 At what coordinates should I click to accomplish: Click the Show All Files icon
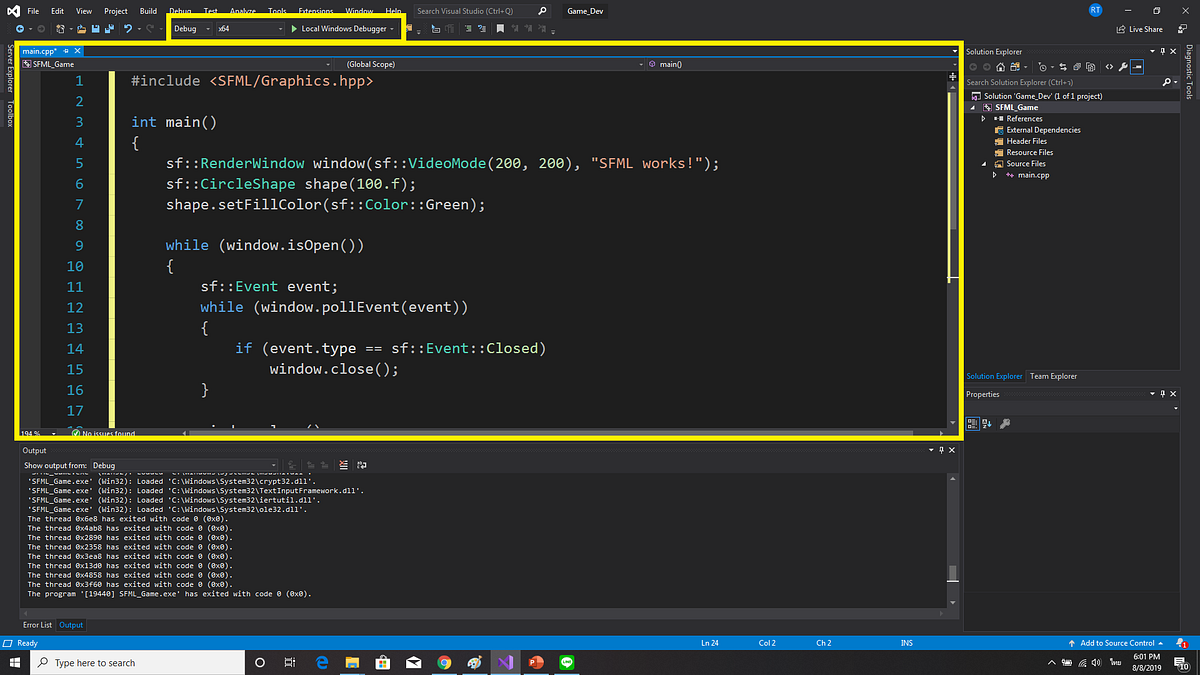(1091, 67)
